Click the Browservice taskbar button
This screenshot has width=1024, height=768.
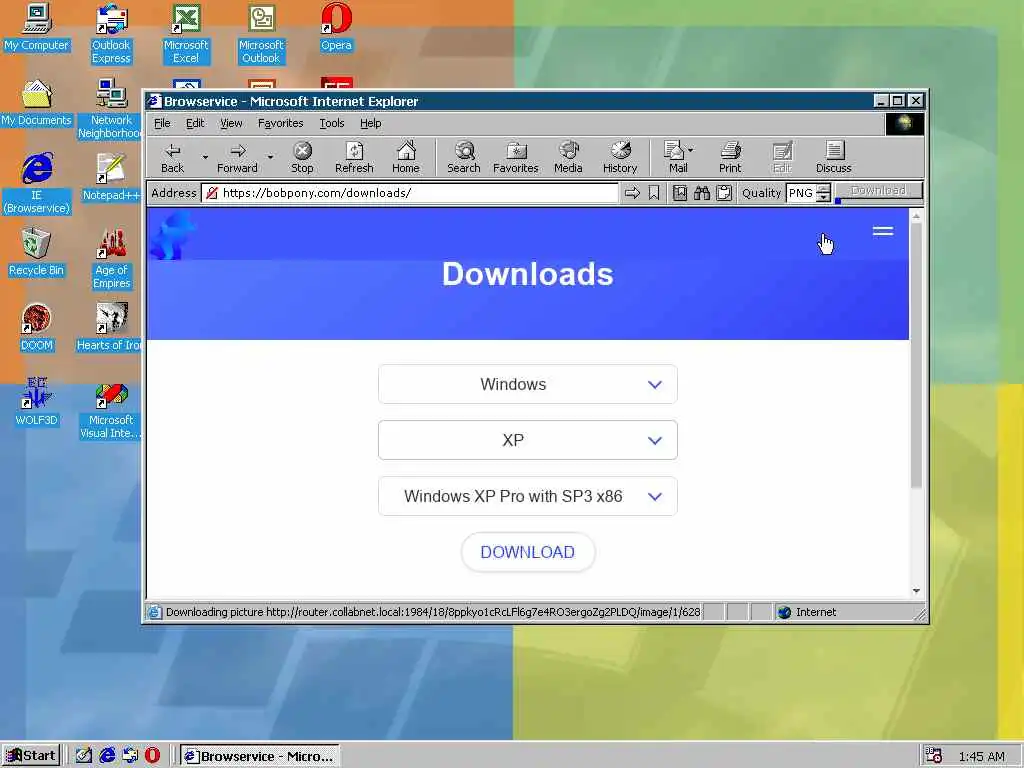[x=260, y=756]
